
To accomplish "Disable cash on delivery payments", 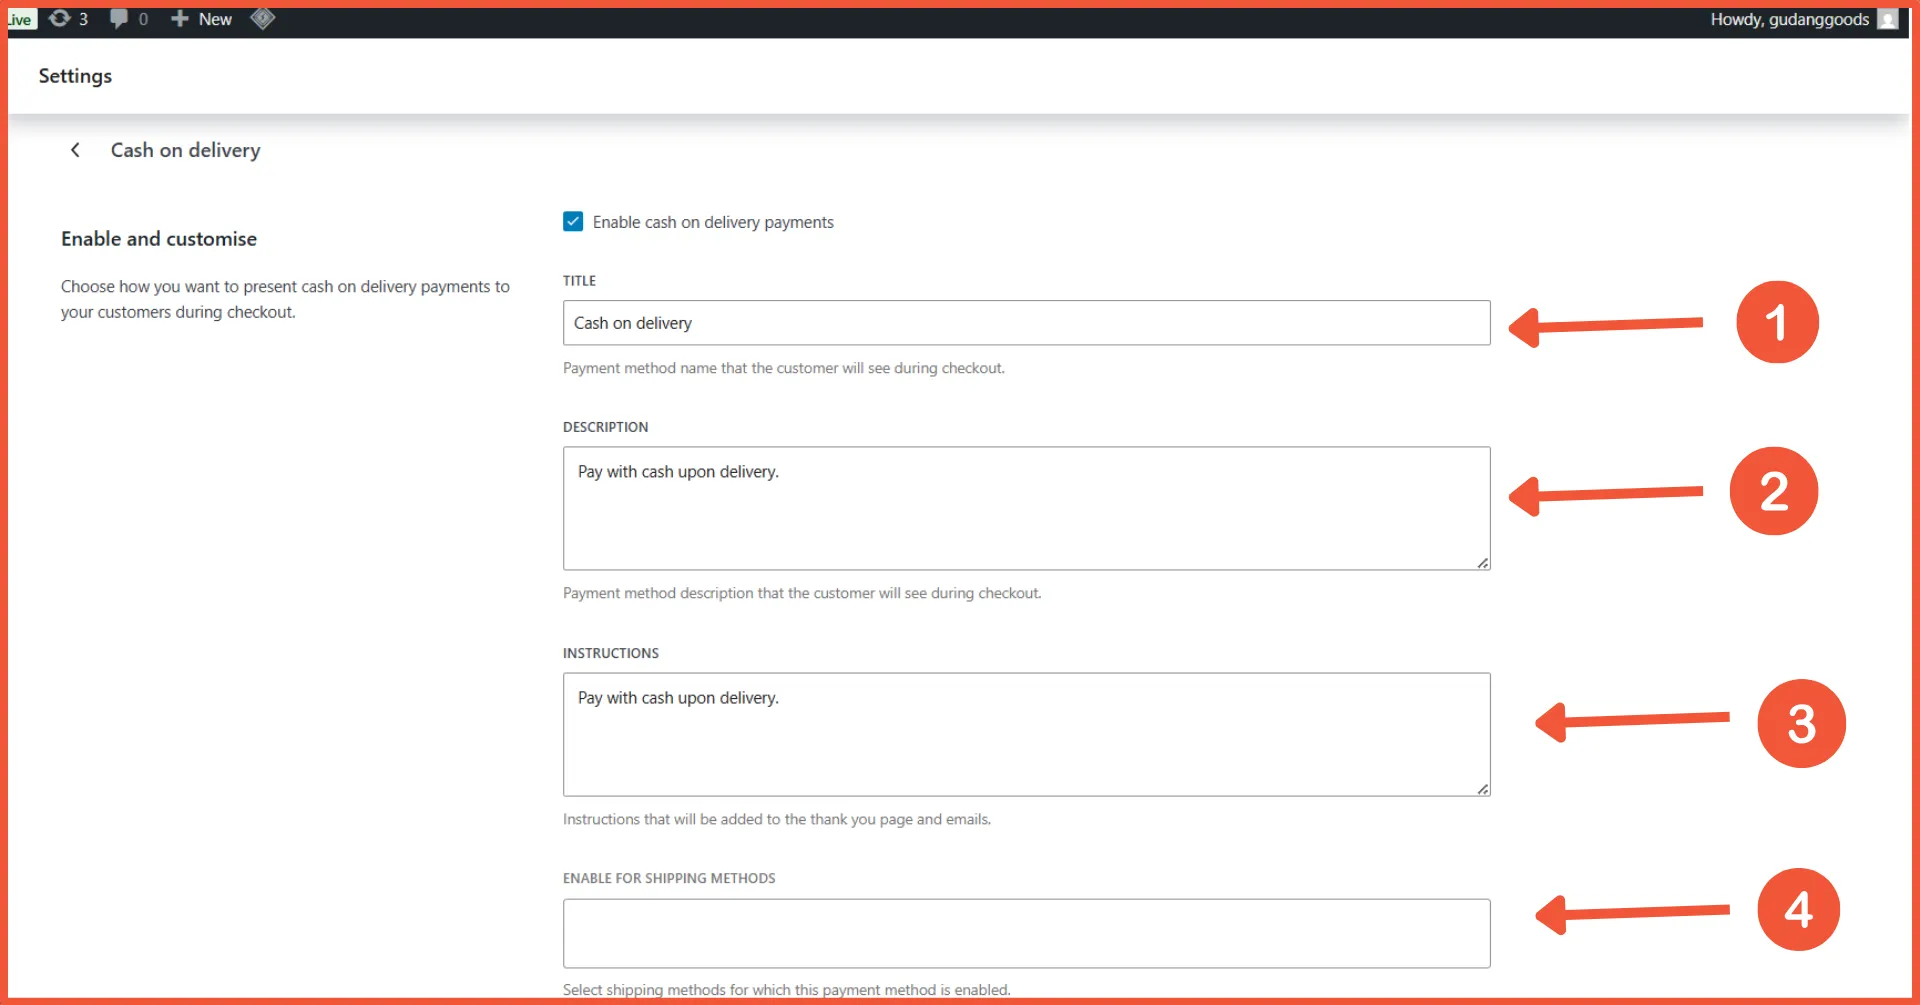I will click(x=573, y=221).
